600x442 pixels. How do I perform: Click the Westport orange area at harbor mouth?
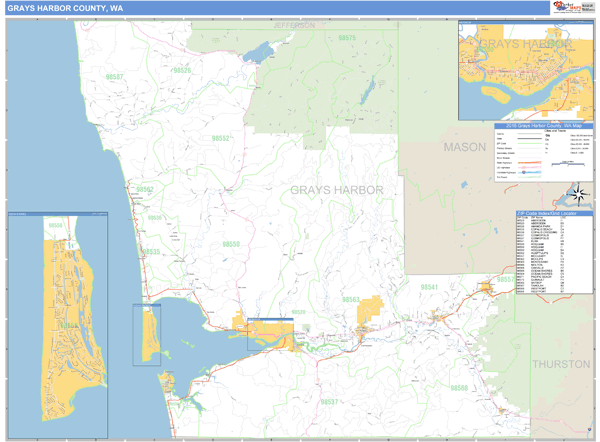tap(167, 381)
